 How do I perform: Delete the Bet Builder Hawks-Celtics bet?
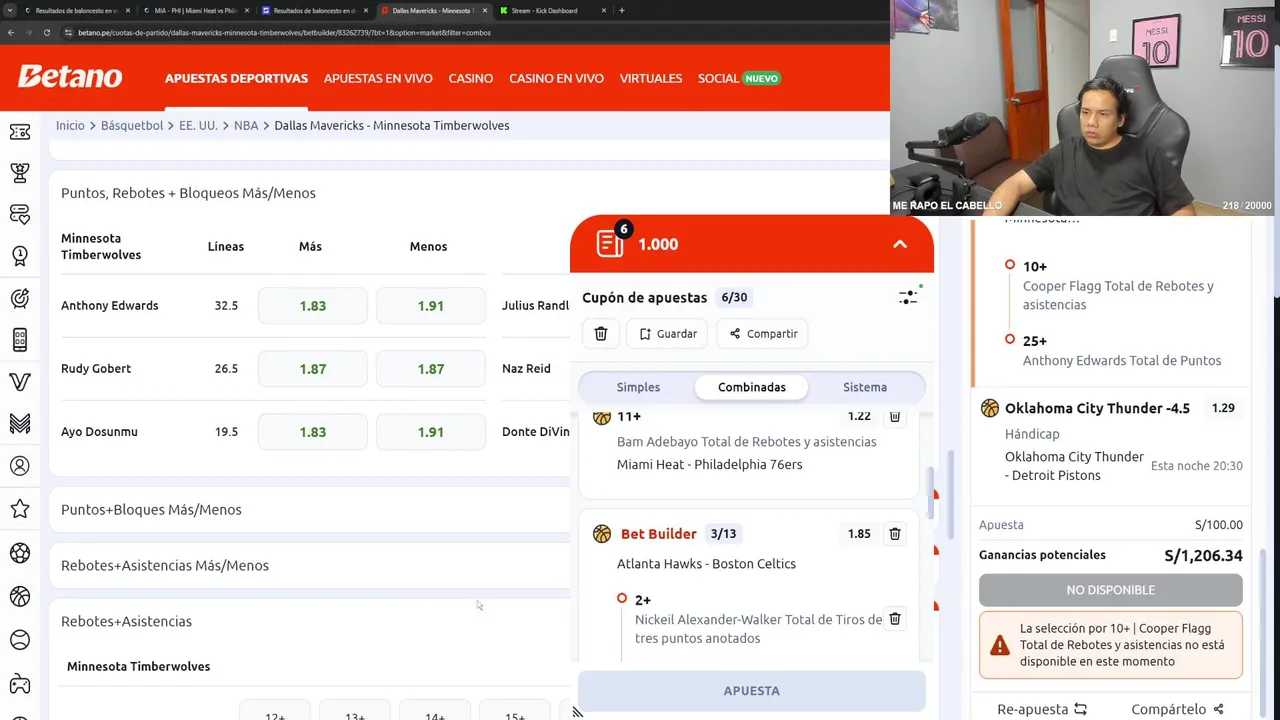(895, 534)
